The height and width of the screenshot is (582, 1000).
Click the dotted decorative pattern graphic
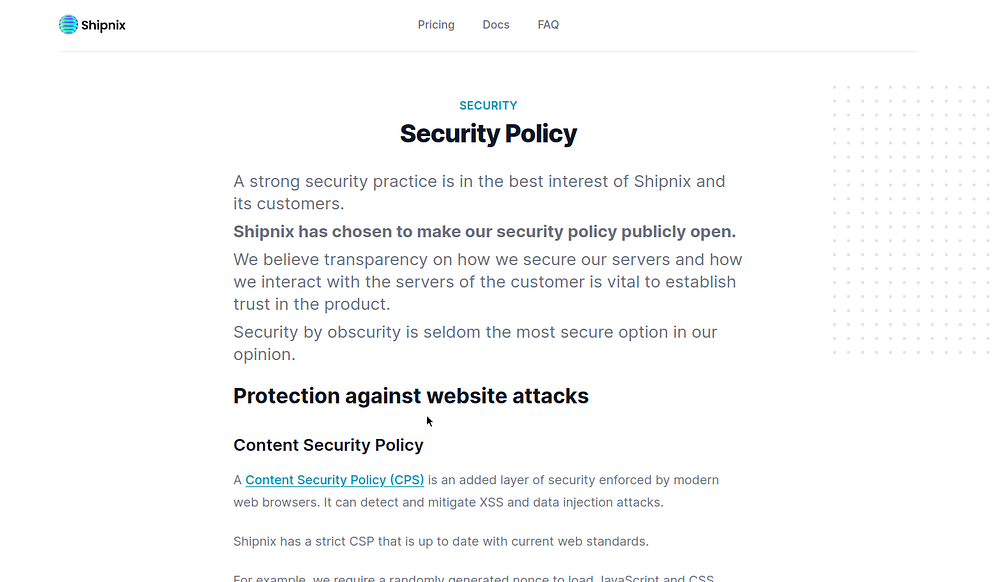[x=909, y=220]
